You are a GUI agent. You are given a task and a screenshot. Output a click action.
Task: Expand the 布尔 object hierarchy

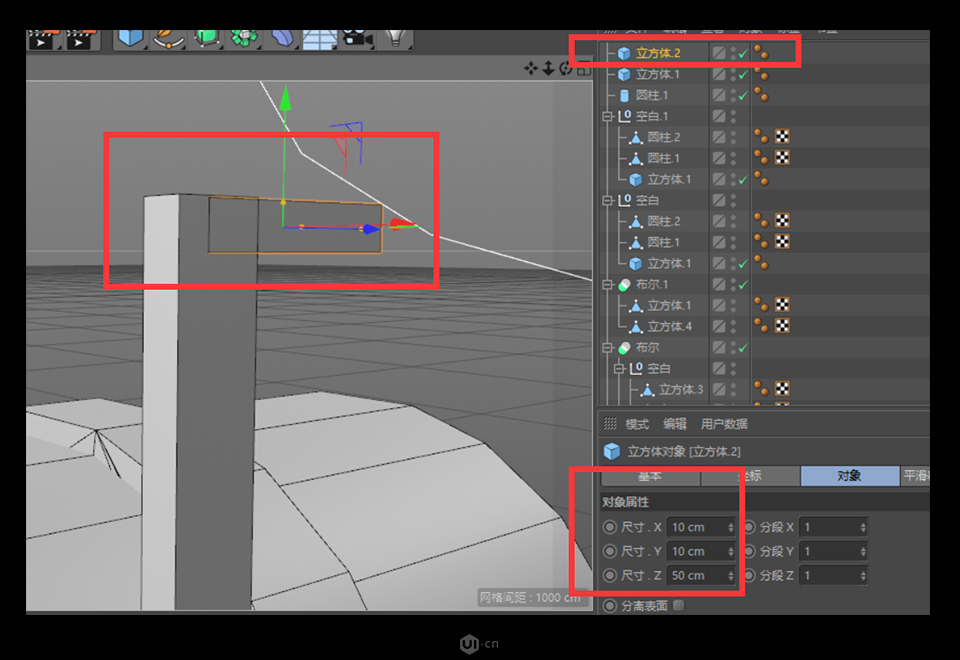click(x=606, y=347)
